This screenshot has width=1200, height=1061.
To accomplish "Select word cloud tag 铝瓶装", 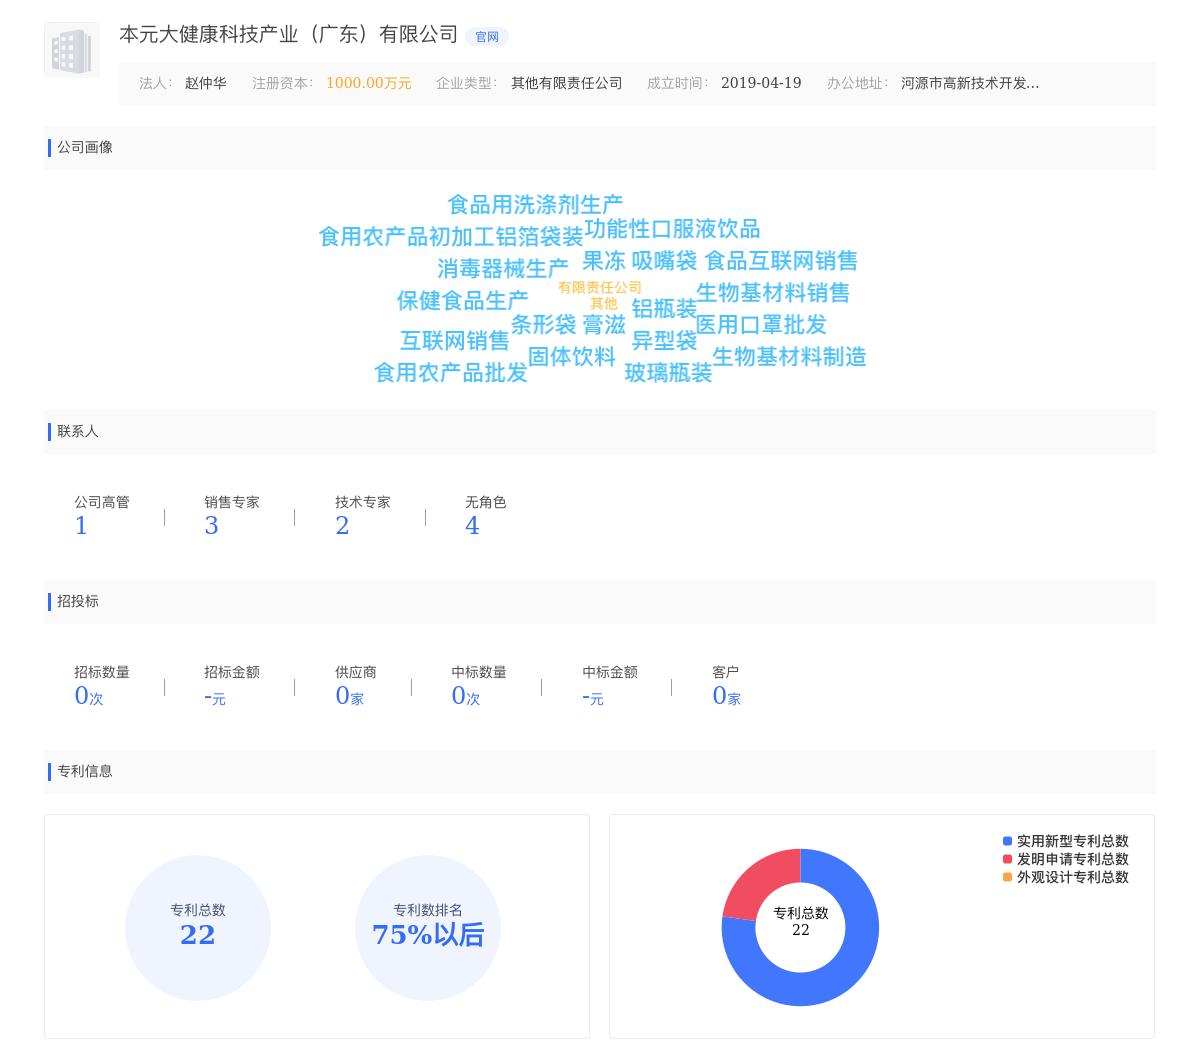I will (x=664, y=309).
